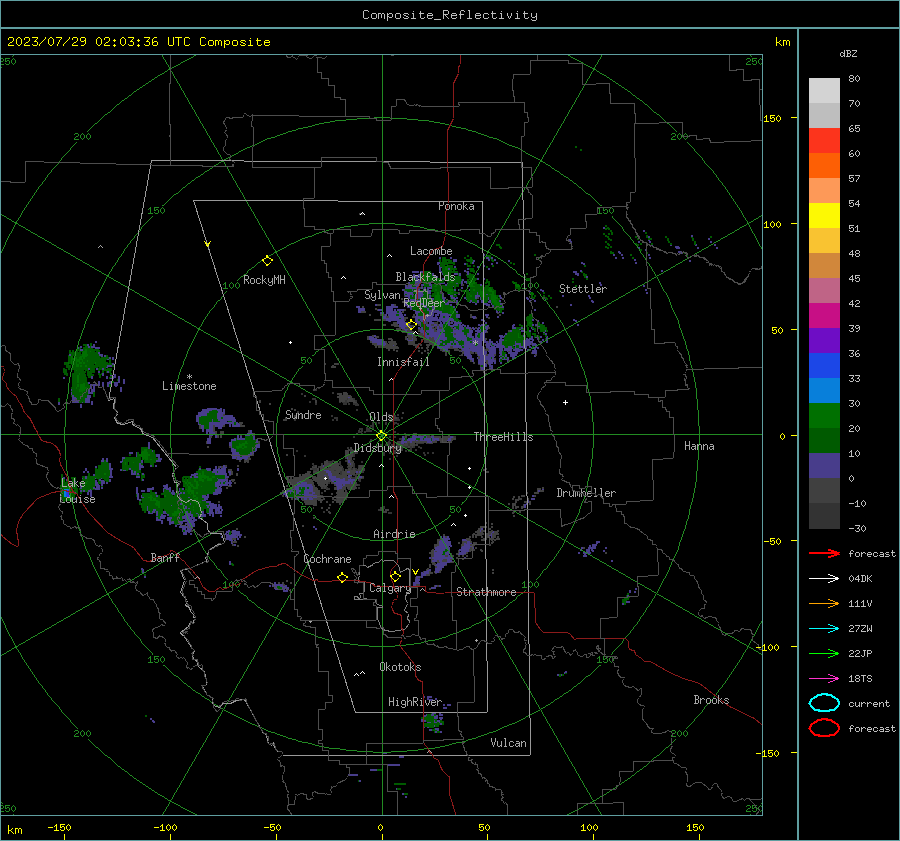Pick the blue 33-36 dBZ swatch

(824, 365)
